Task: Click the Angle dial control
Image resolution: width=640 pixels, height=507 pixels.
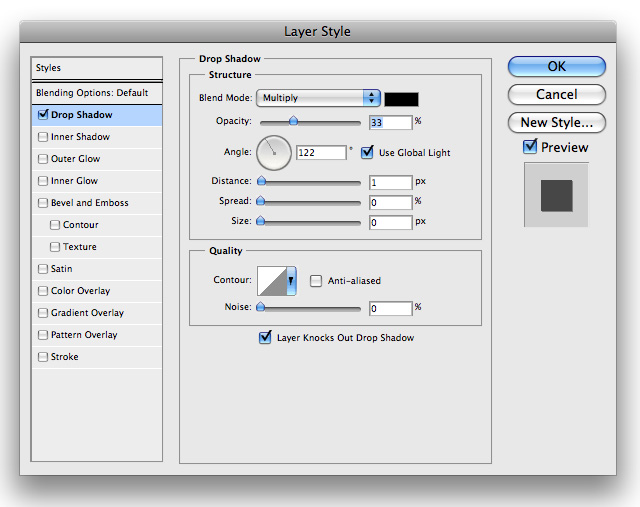Action: tap(273, 153)
